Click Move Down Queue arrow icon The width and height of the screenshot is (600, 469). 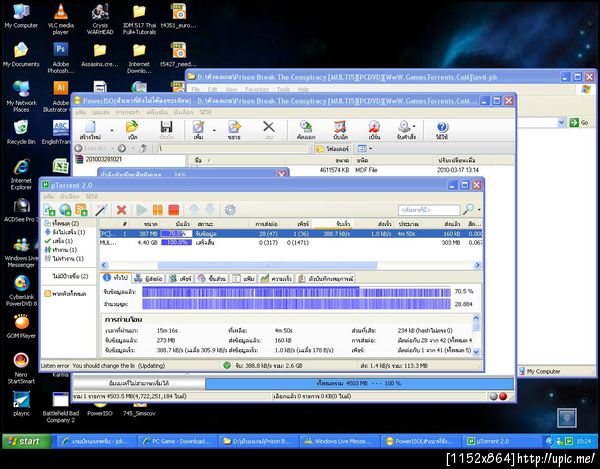click(210, 210)
